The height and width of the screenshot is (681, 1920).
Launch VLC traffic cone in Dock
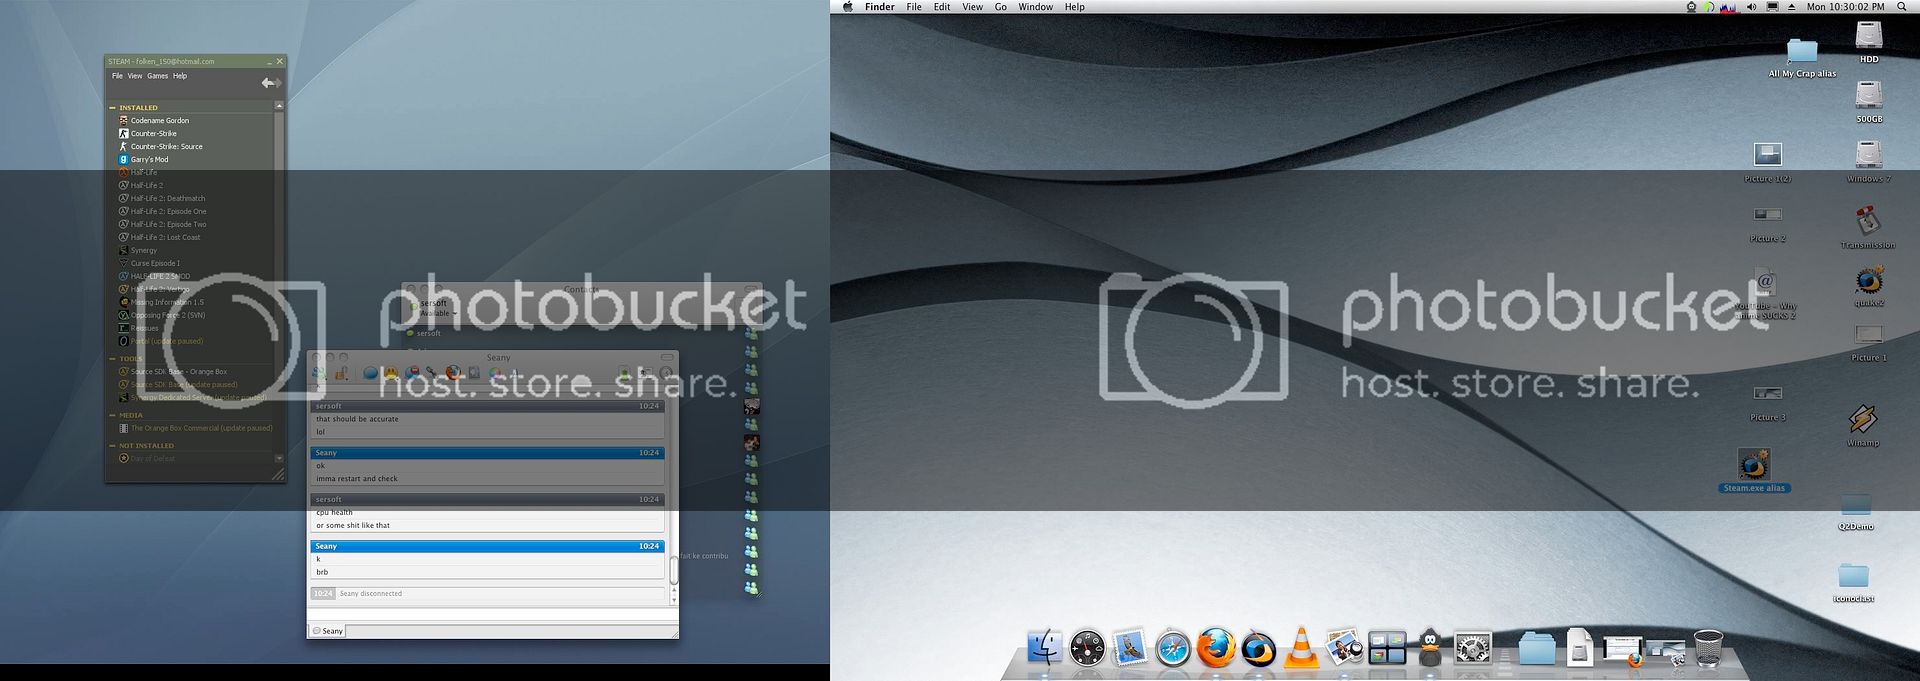tap(1301, 647)
